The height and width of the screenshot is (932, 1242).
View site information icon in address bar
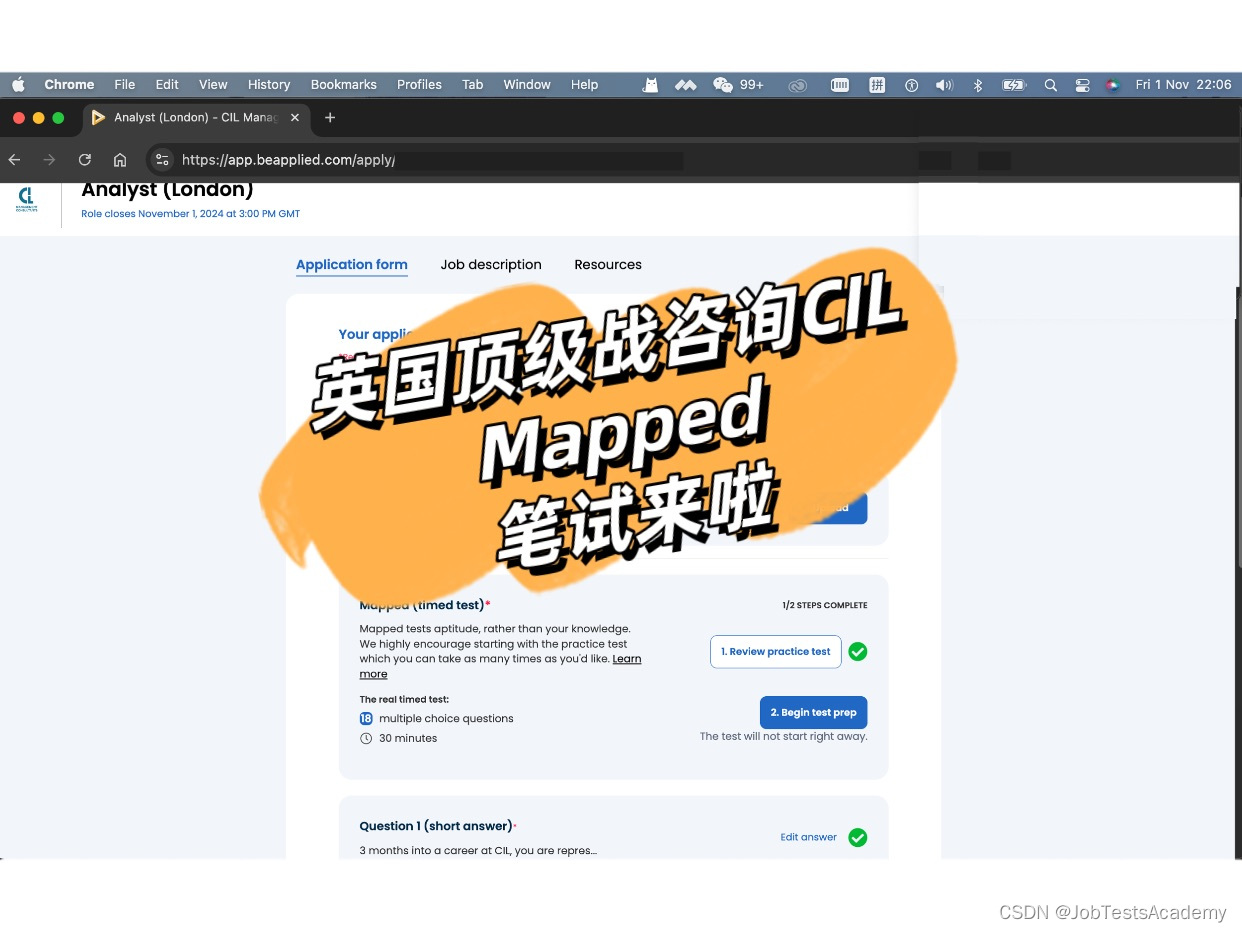(162, 160)
